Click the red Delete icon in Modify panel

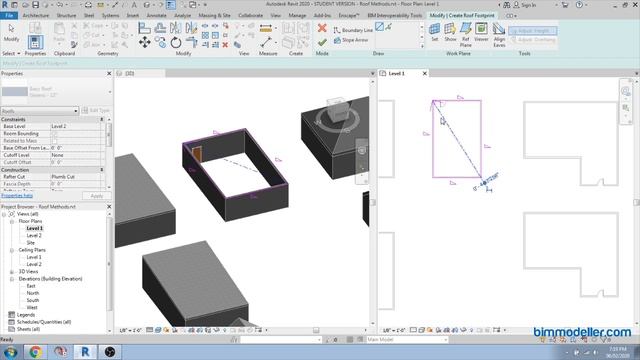click(225, 45)
